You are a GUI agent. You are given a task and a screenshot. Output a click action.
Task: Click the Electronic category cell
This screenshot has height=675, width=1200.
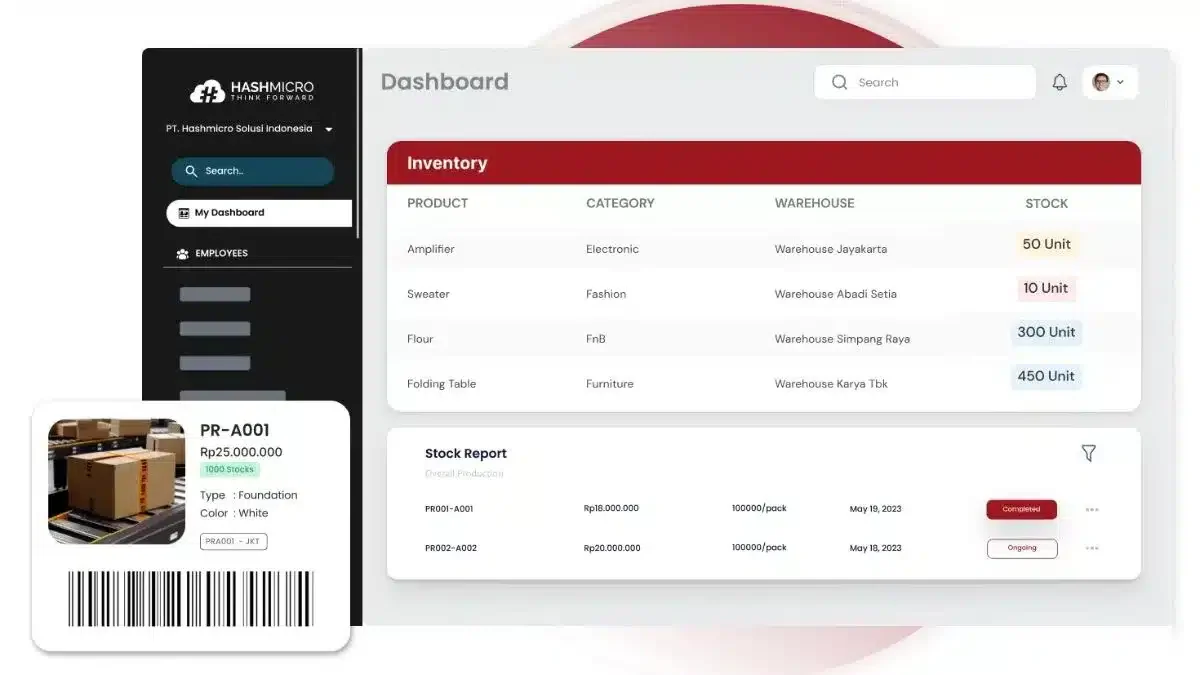[x=612, y=249]
